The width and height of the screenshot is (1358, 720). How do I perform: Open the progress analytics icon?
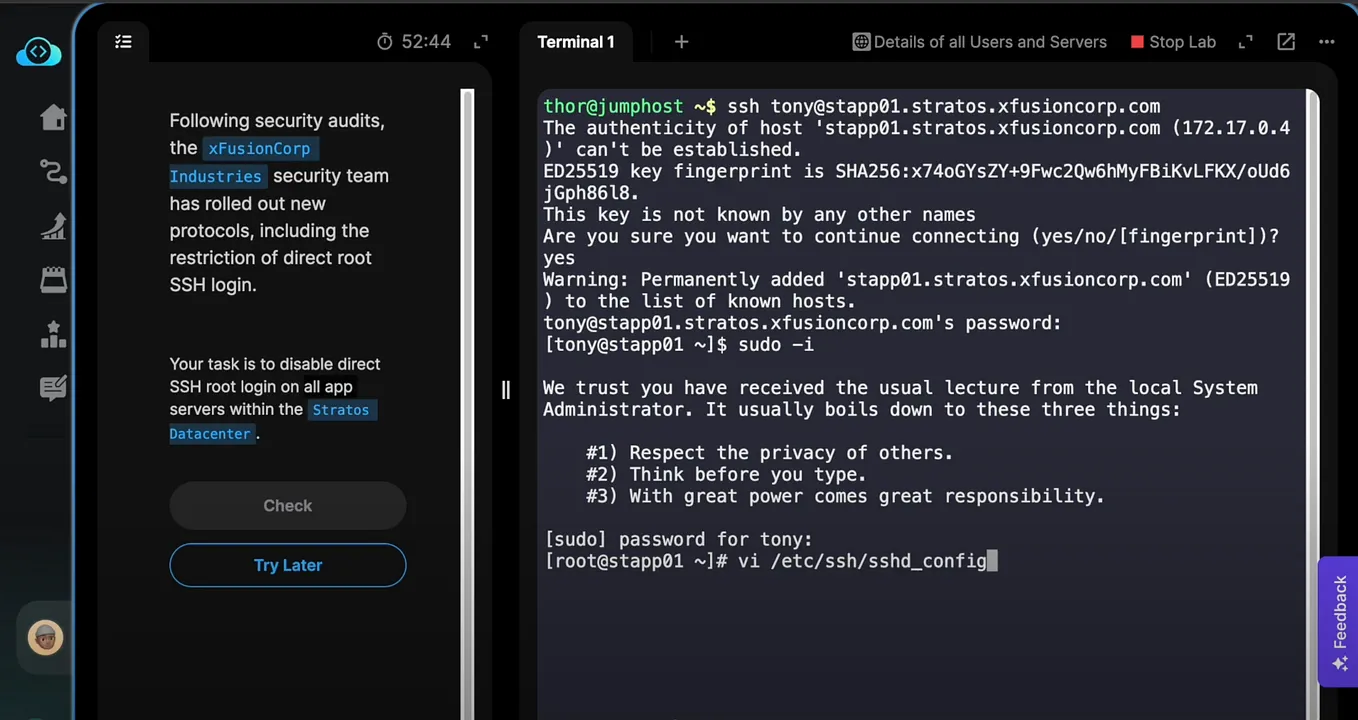(x=53, y=227)
